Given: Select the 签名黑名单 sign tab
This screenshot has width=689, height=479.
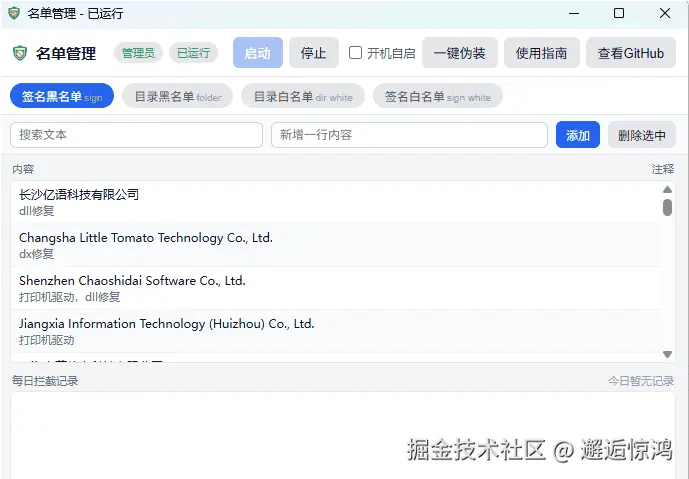Looking at the screenshot, I should [62, 96].
